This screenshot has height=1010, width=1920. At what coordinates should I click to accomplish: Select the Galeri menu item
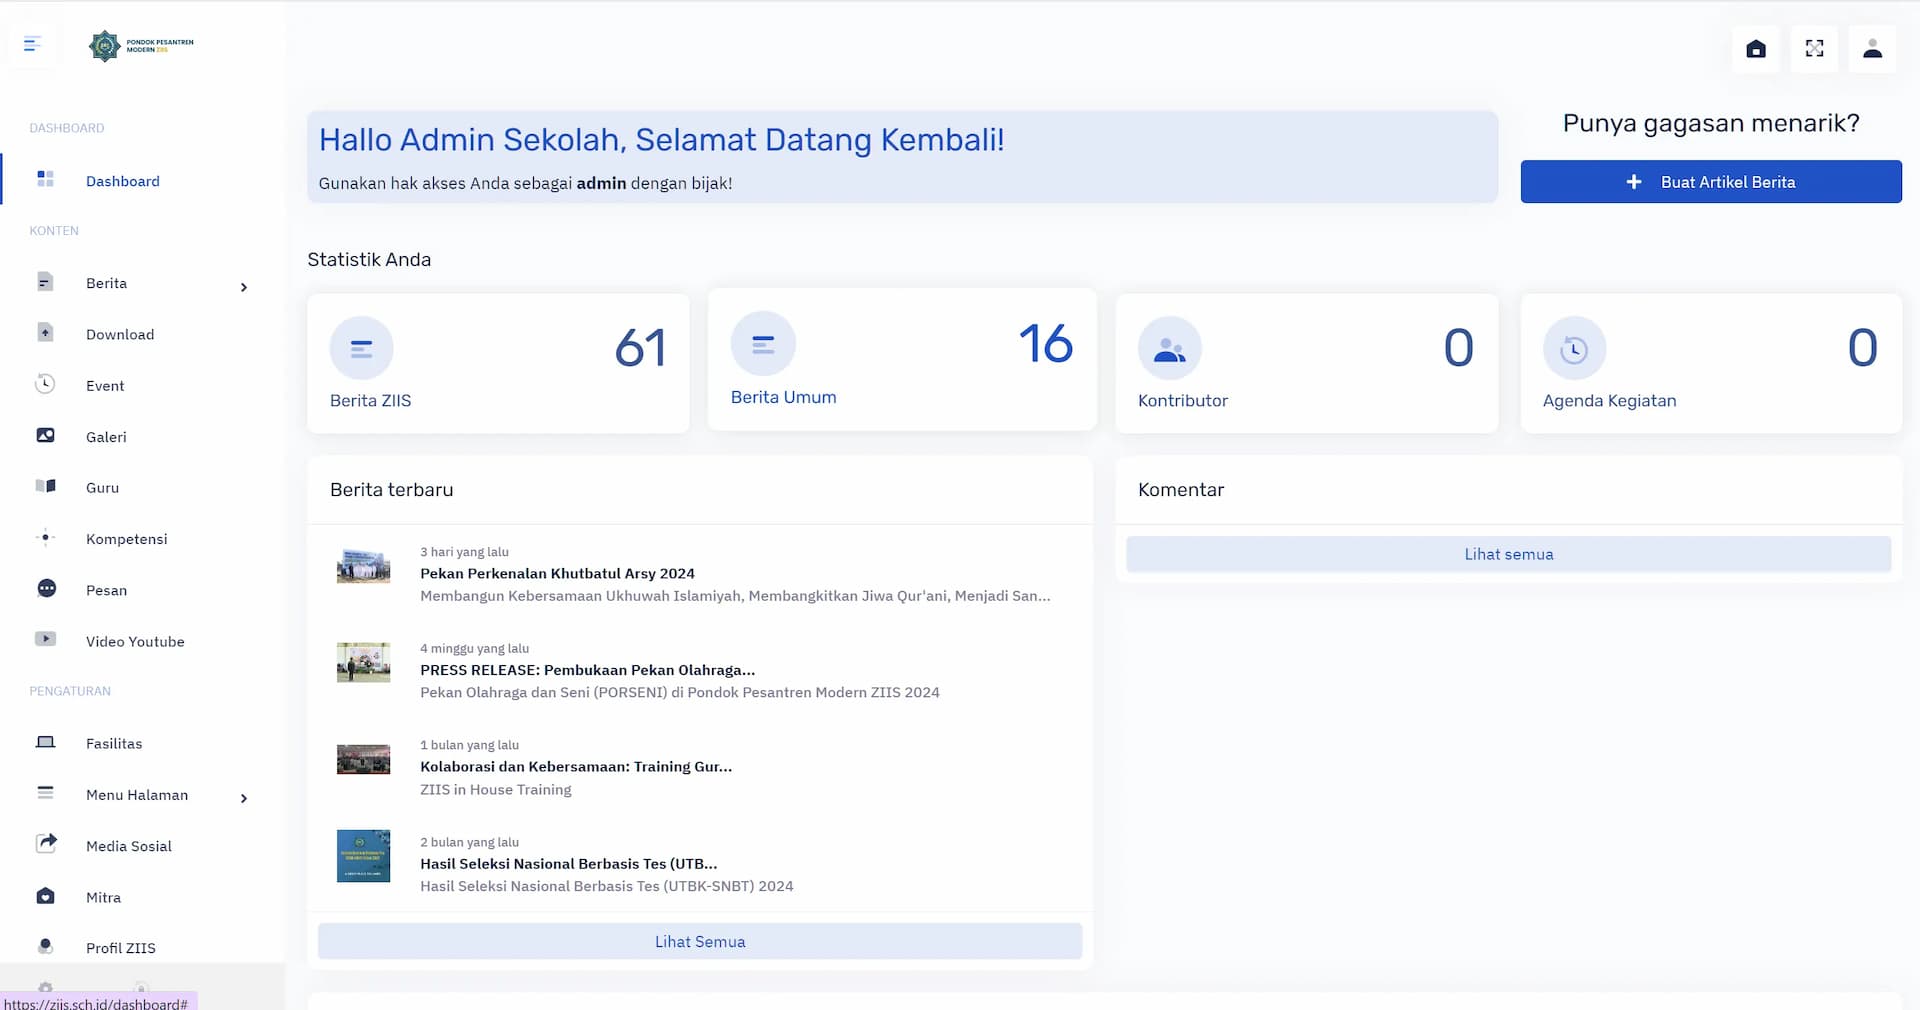coord(106,437)
